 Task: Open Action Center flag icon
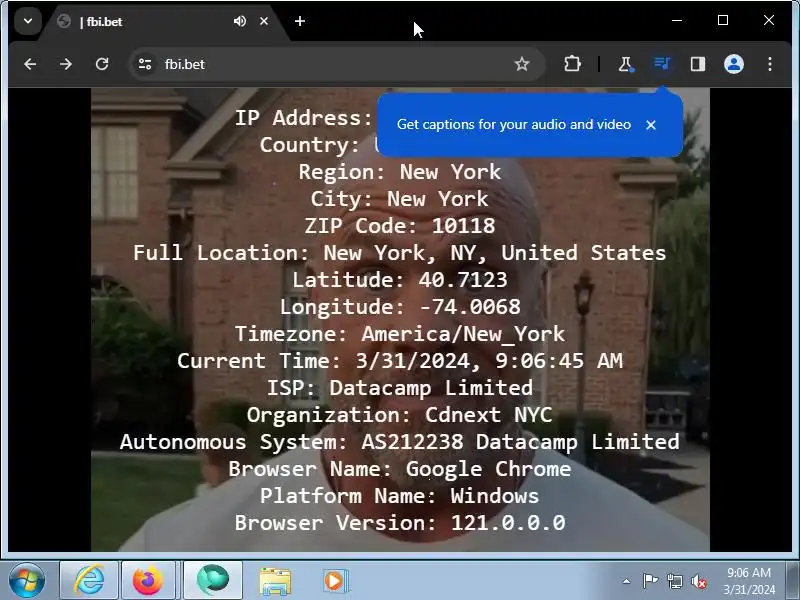pyautogui.click(x=650, y=581)
